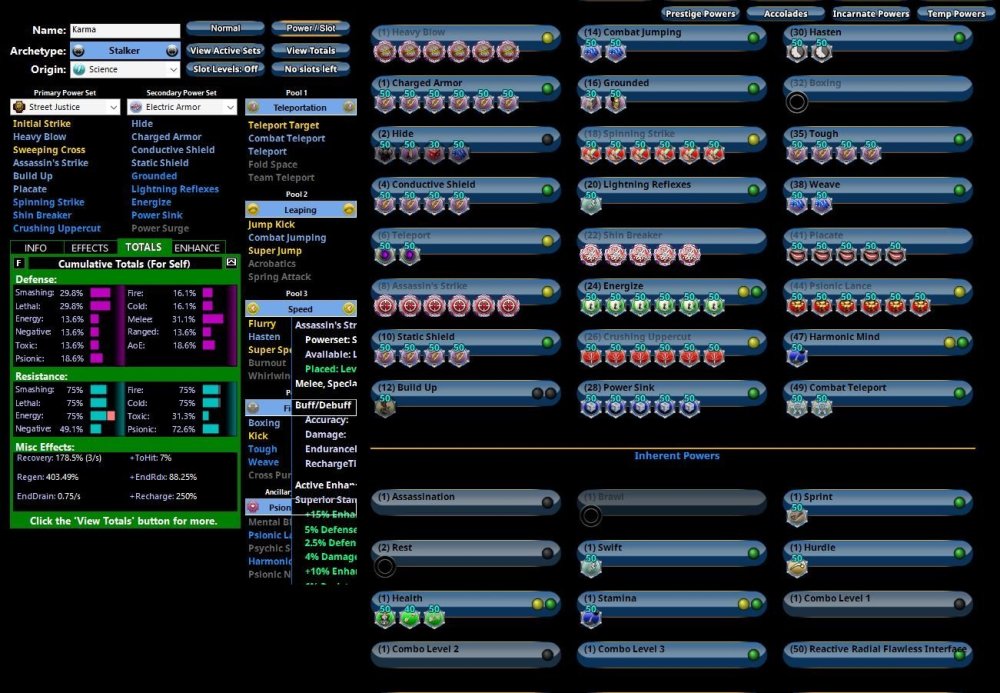
Task: Click the F icon beside Cumulative Totals
Action: click(19, 263)
